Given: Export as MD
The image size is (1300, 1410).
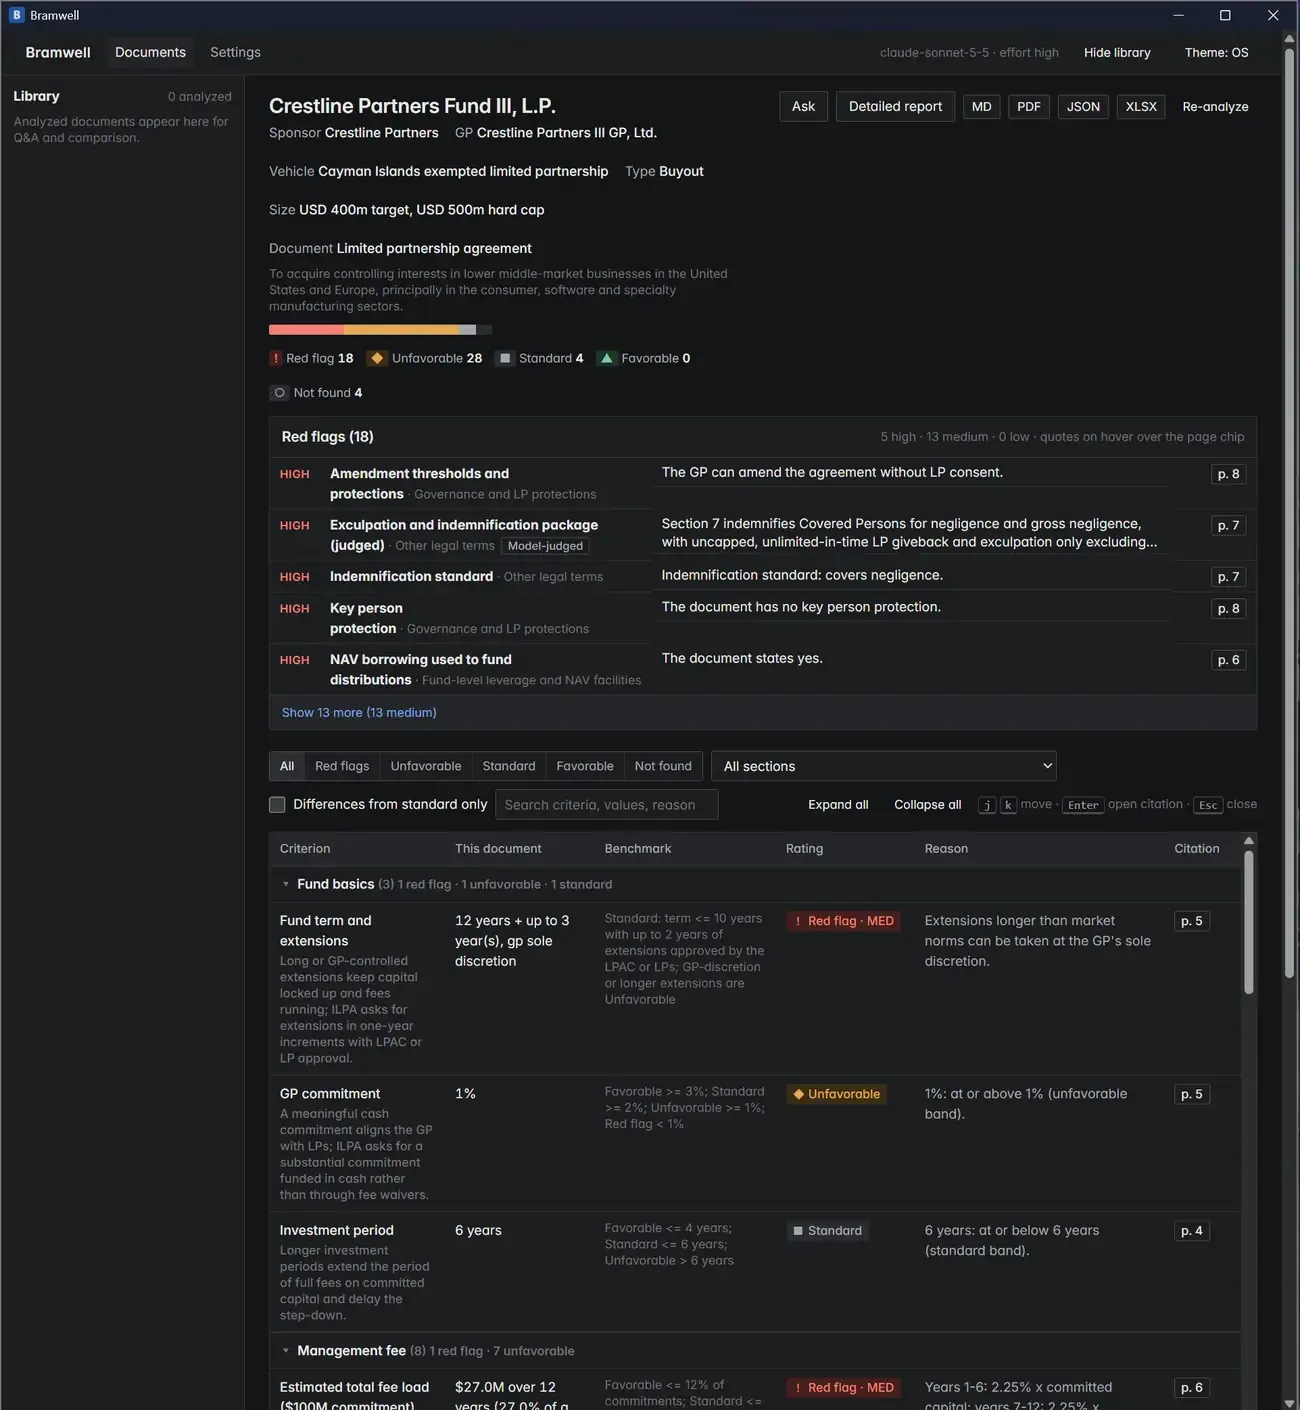Looking at the screenshot, I should [x=982, y=107].
